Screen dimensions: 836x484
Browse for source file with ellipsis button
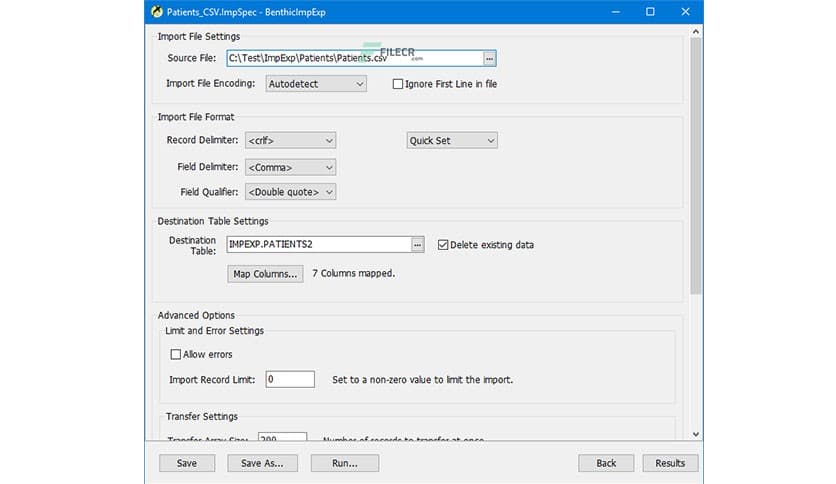click(x=489, y=58)
